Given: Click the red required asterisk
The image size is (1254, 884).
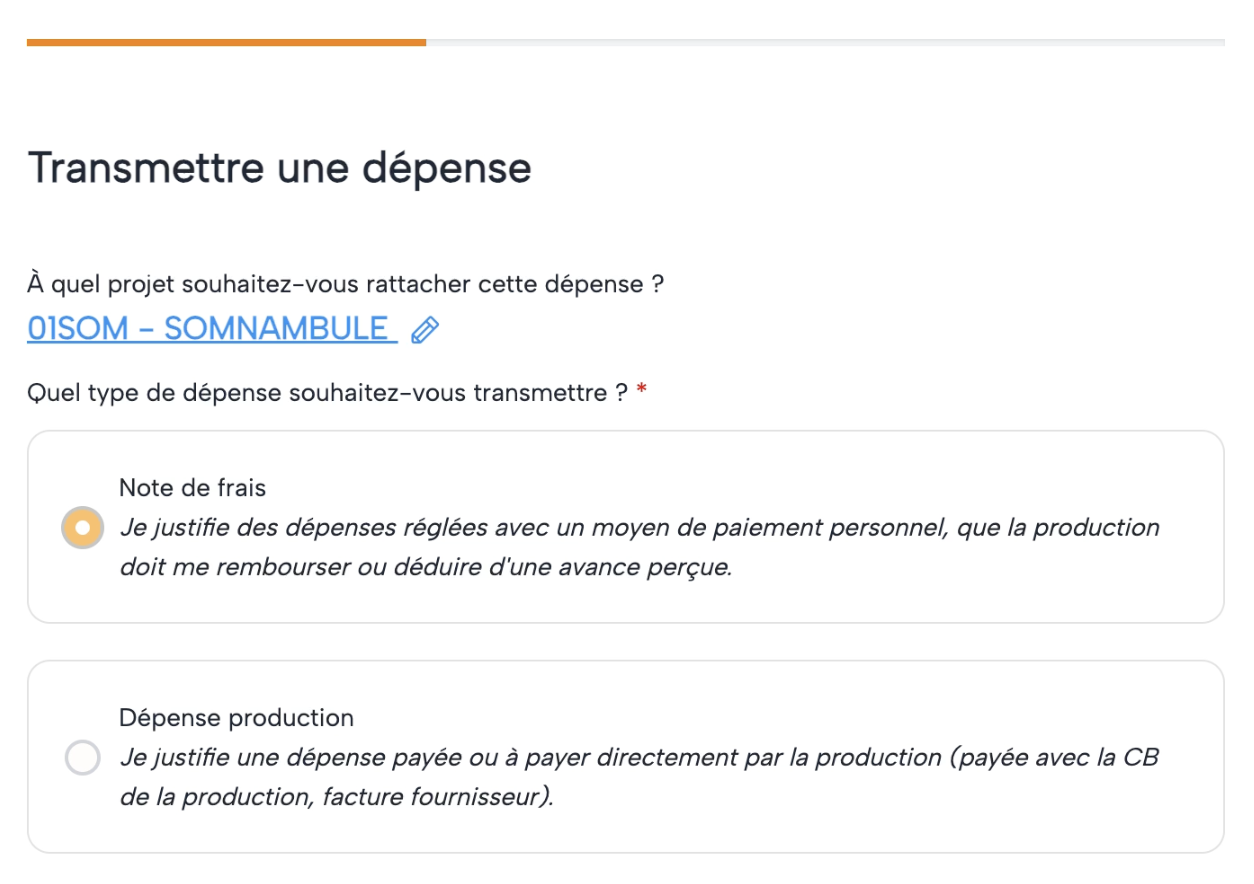Looking at the screenshot, I should pyautogui.click(x=641, y=393).
